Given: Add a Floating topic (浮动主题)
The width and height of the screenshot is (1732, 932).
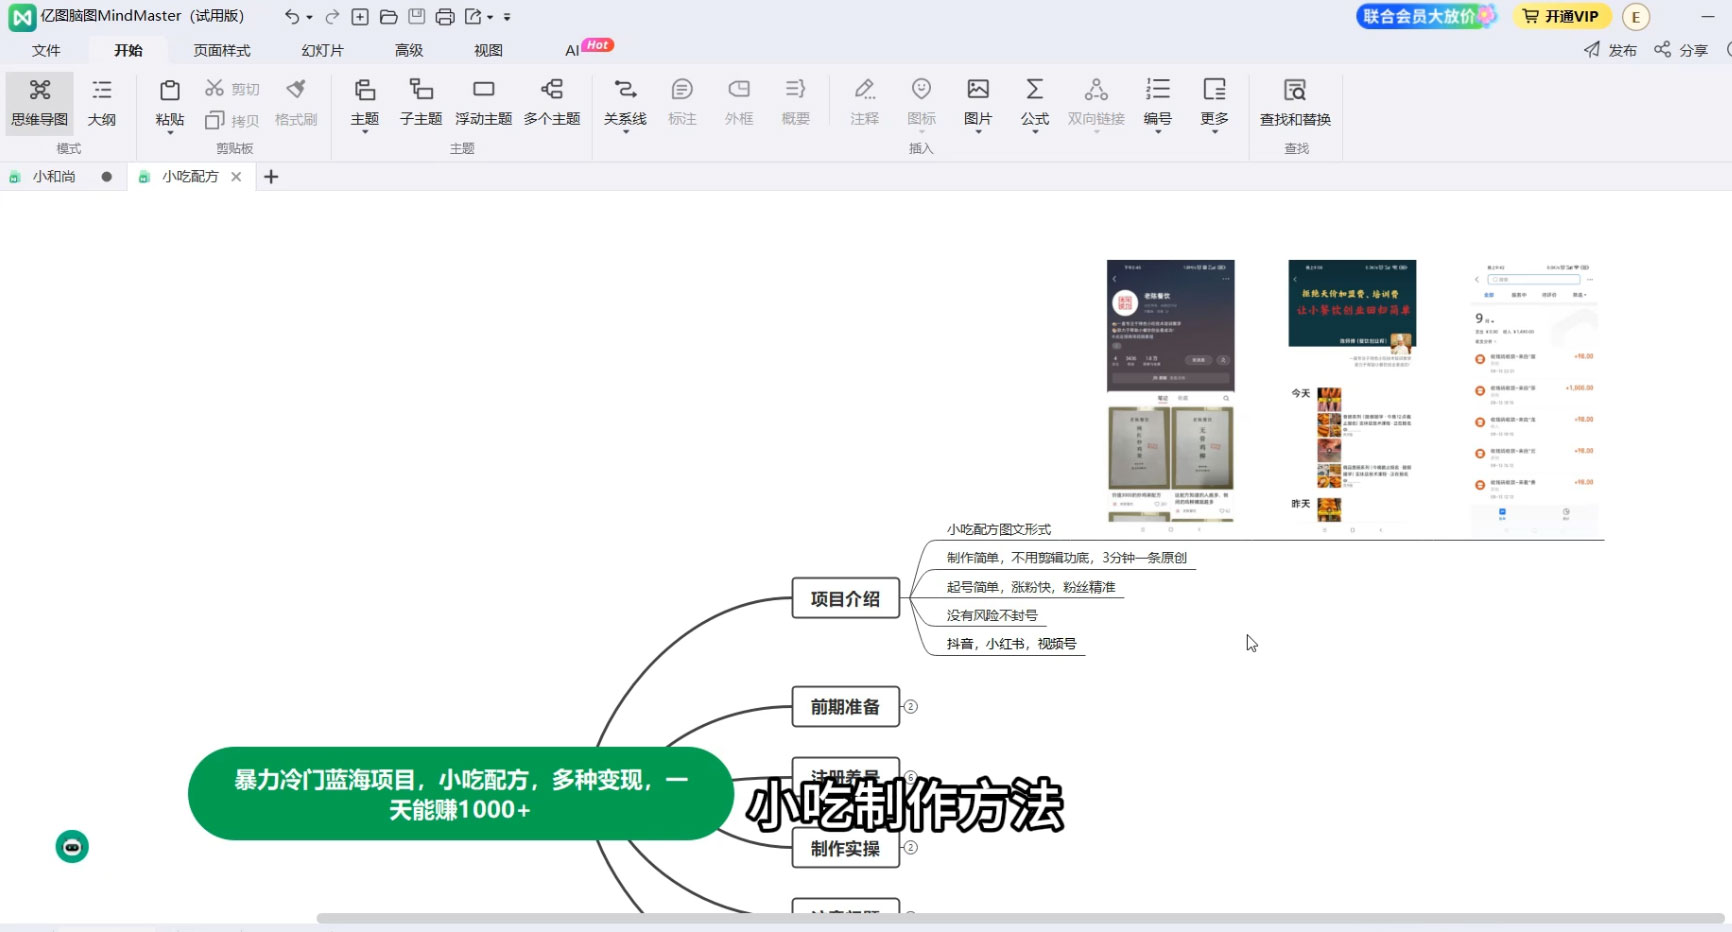Looking at the screenshot, I should click(x=483, y=101).
